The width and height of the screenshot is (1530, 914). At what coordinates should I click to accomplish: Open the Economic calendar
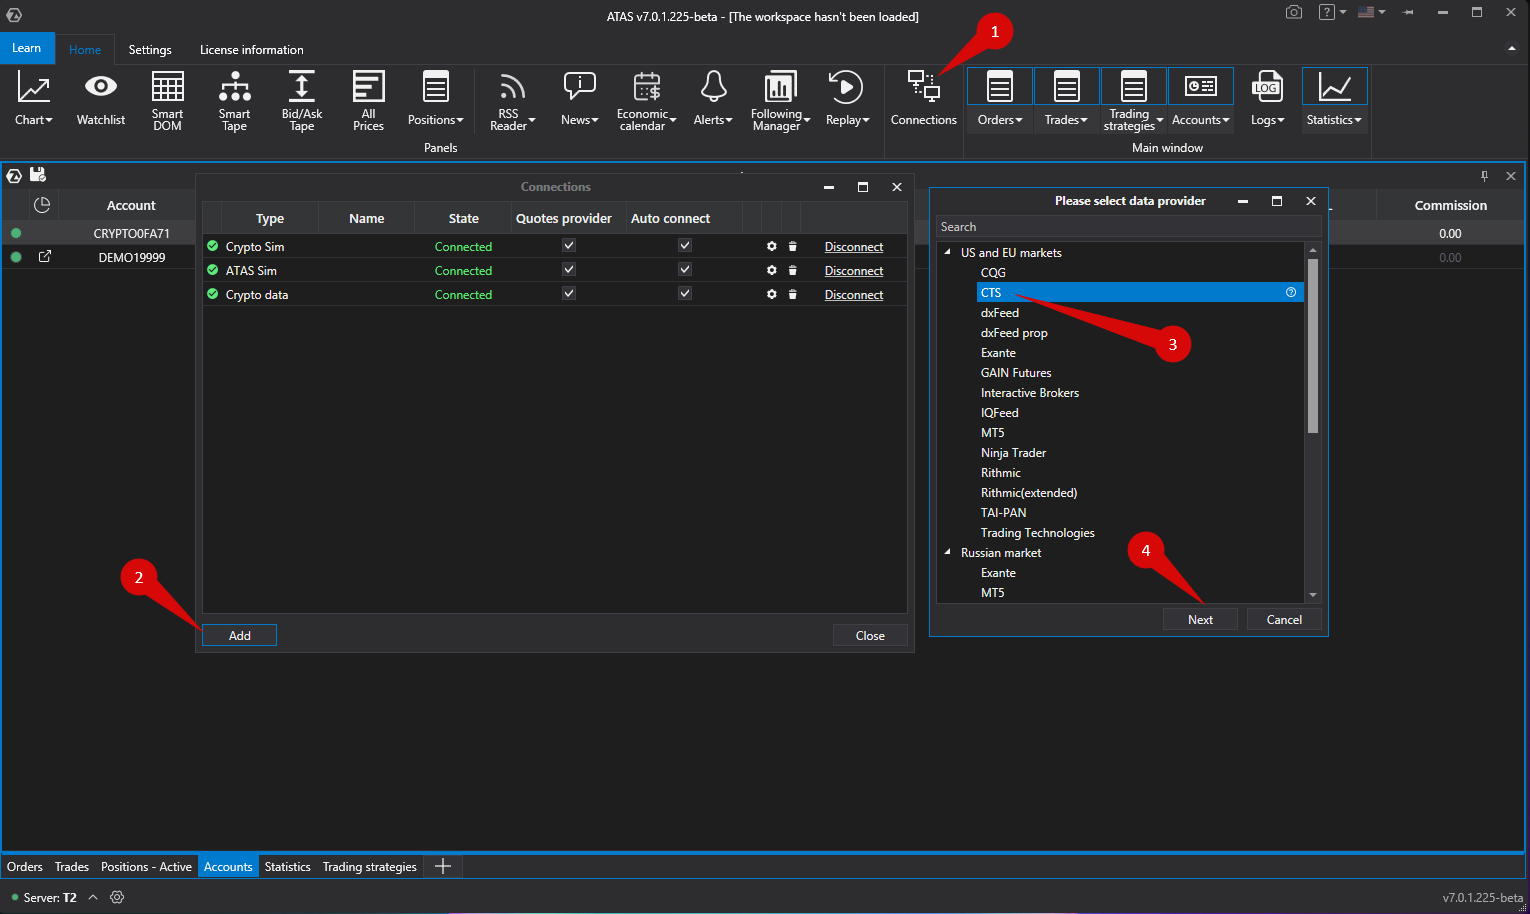(x=646, y=100)
